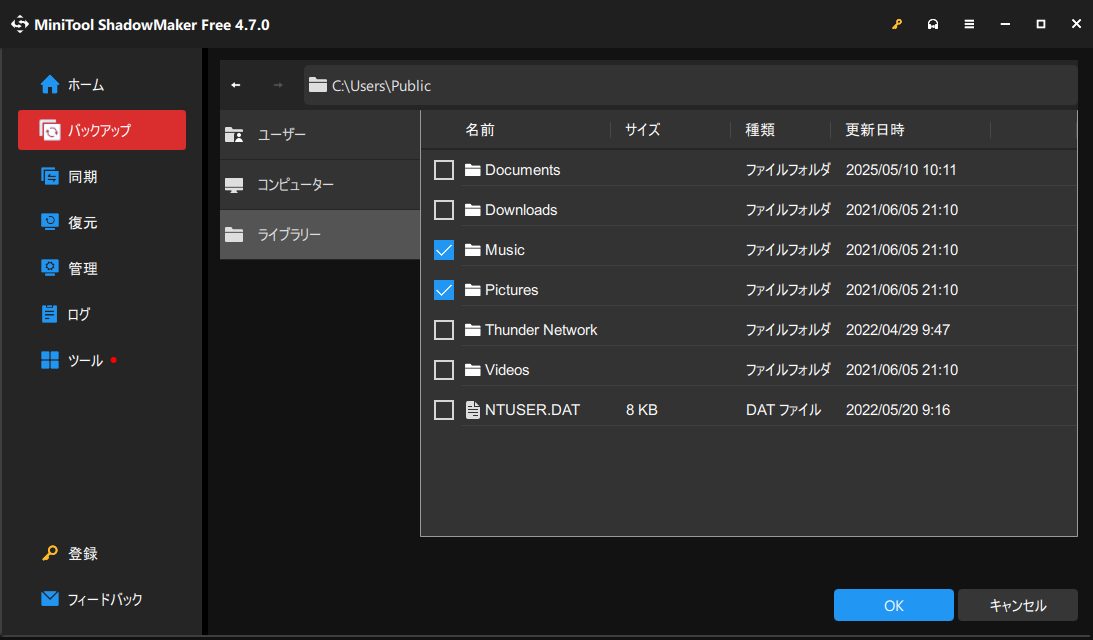This screenshot has height=640, width=1093.
Task: Select コンピューター source category
Action: pos(320,185)
